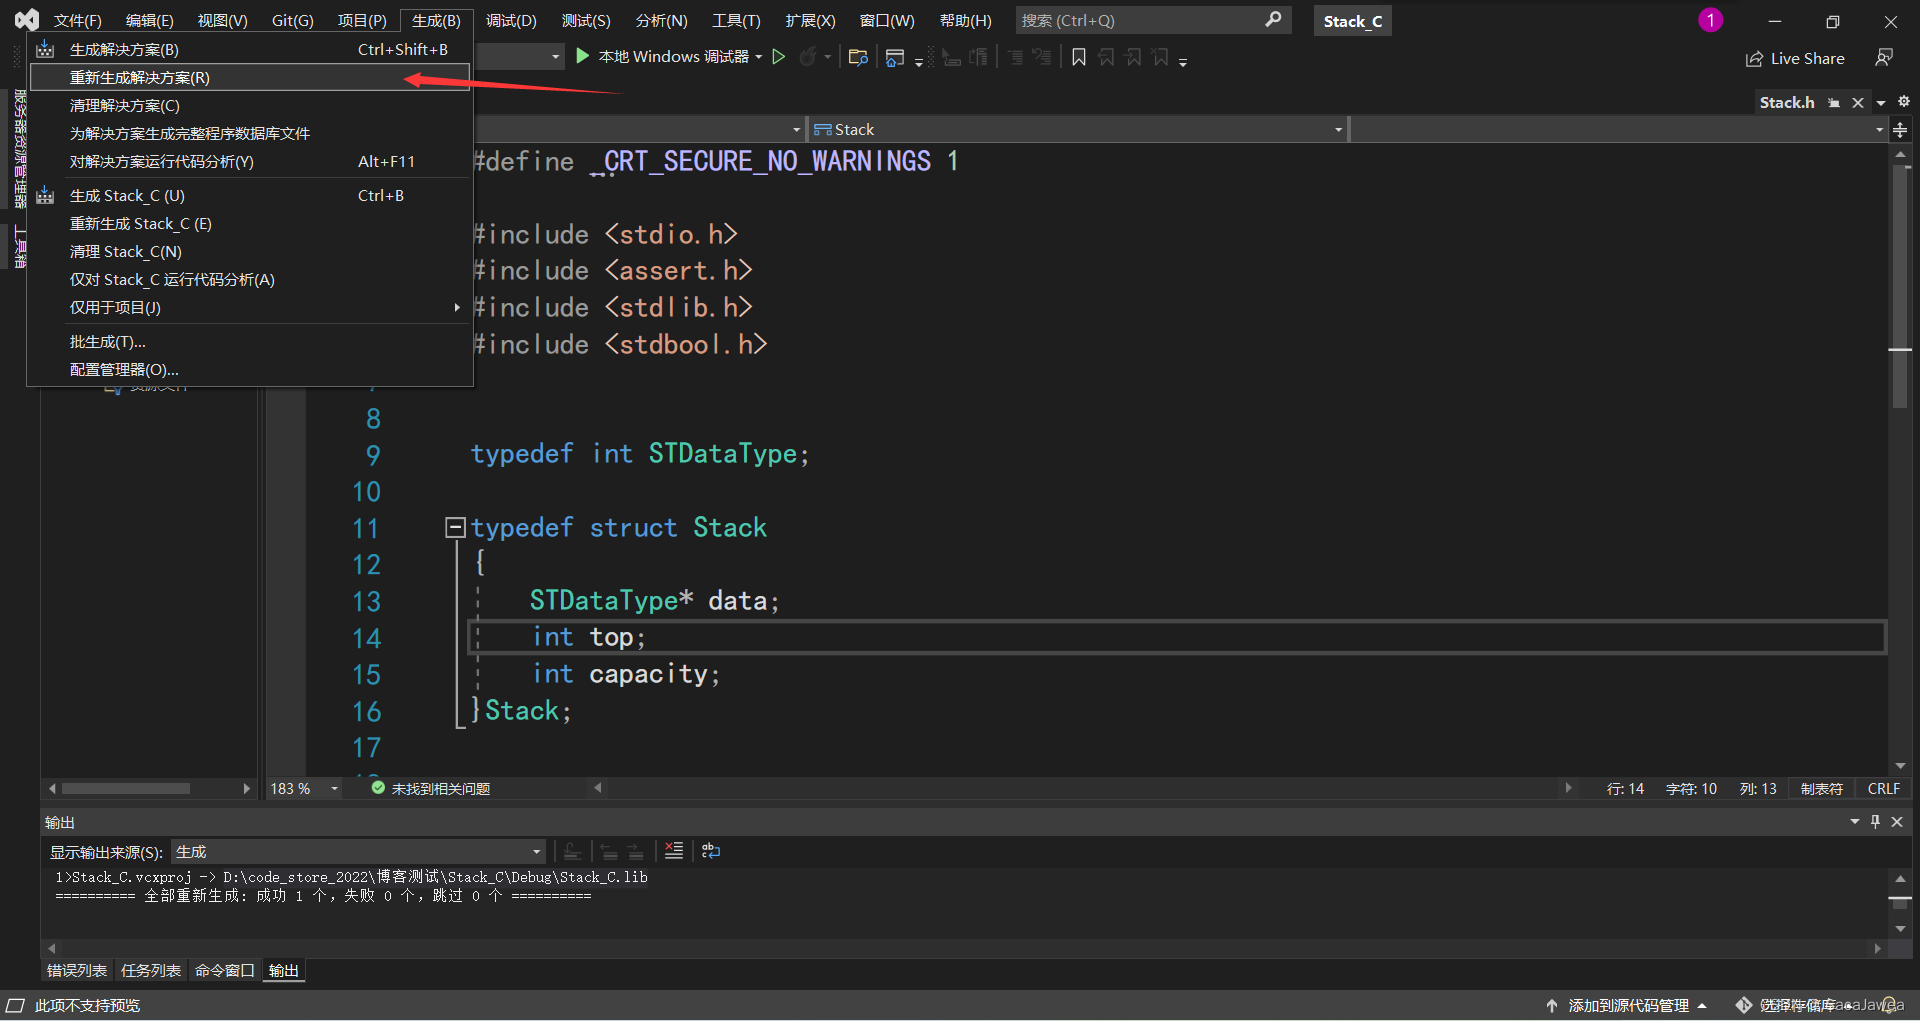Switch to the 错误列表 tab

pyautogui.click(x=77, y=971)
